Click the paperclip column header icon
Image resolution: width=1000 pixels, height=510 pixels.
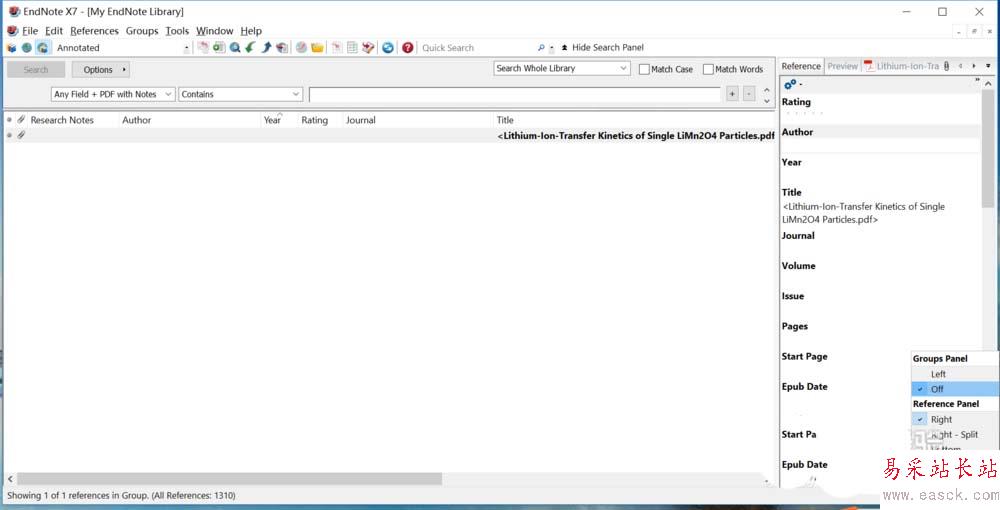click(21, 120)
